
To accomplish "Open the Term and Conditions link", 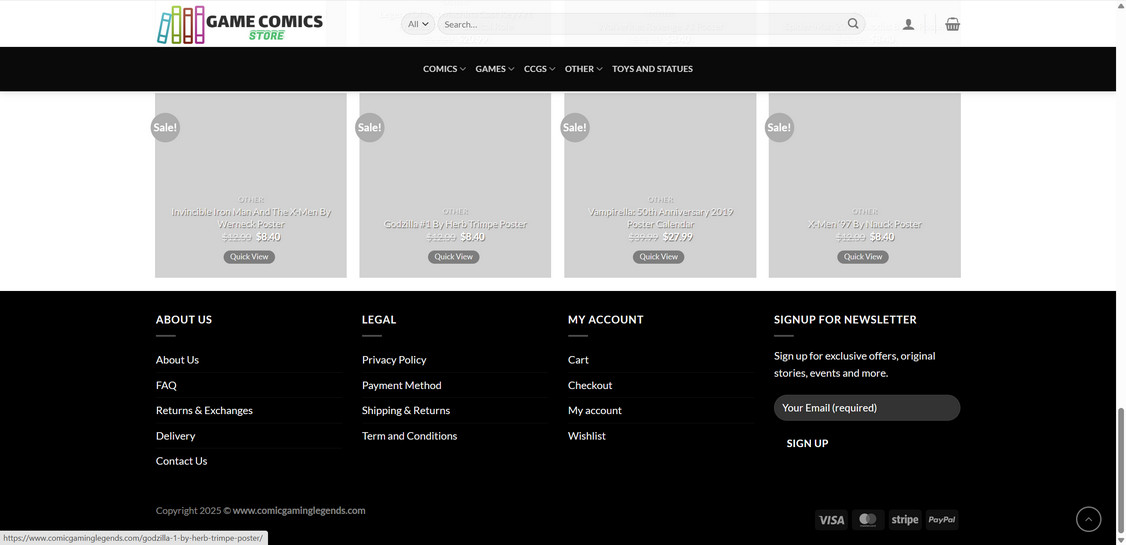I will point(409,436).
